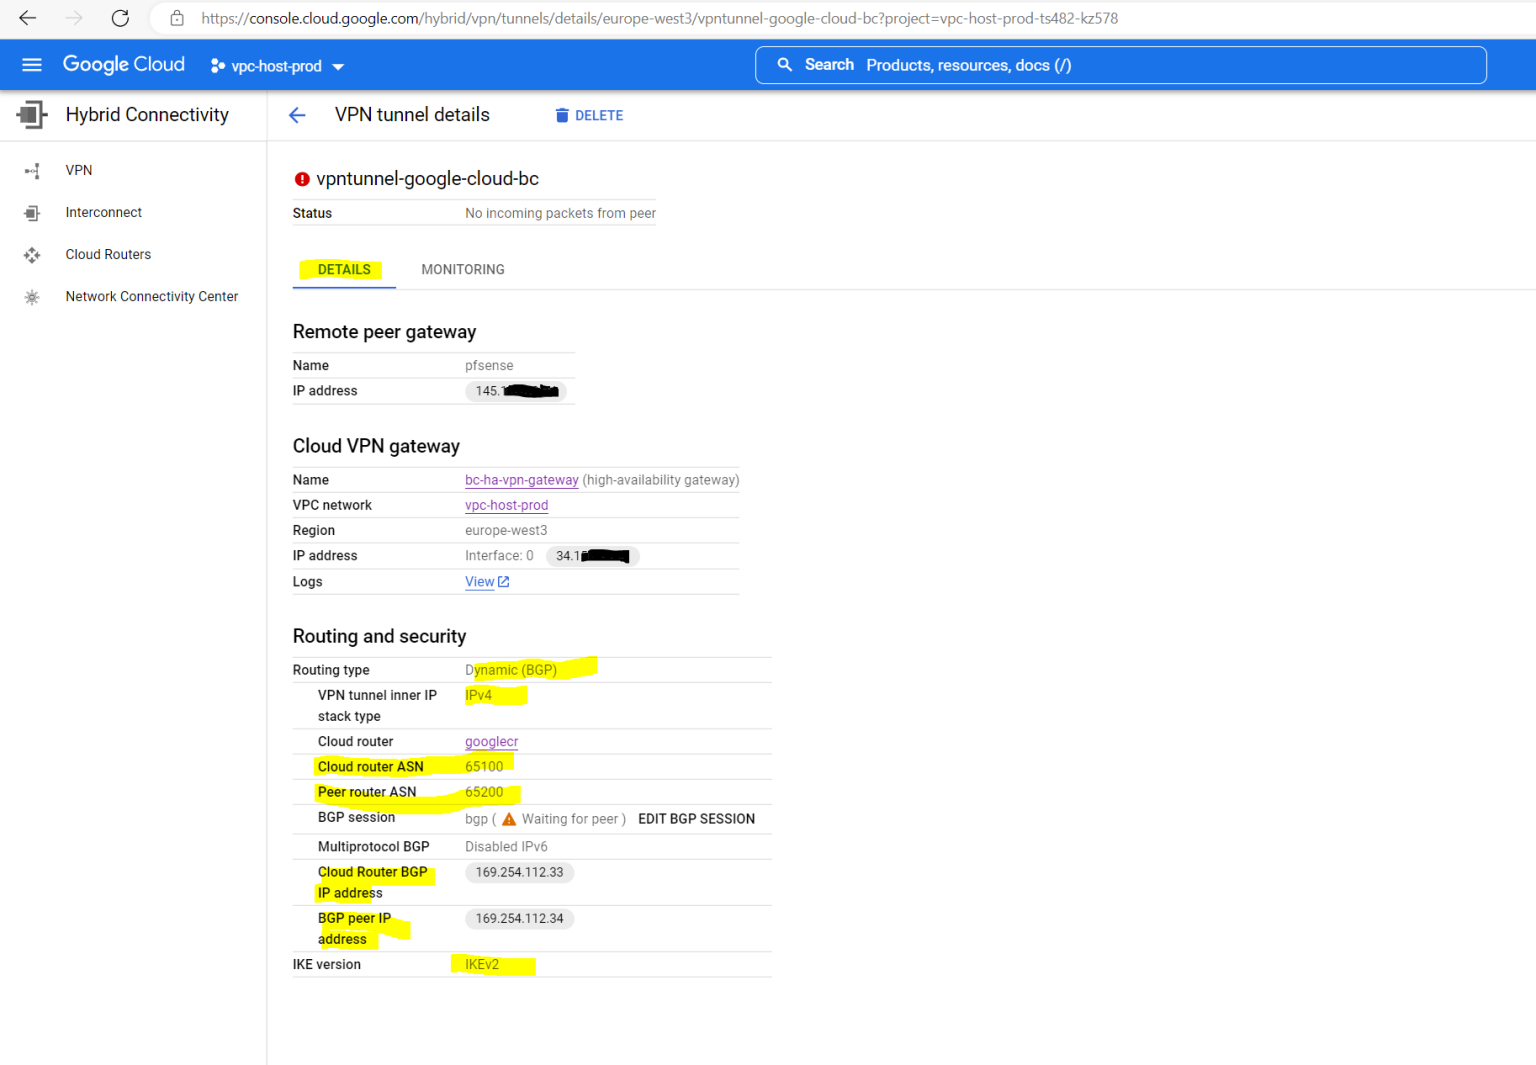
Task: Select VPN in the sidebar
Action: (79, 170)
